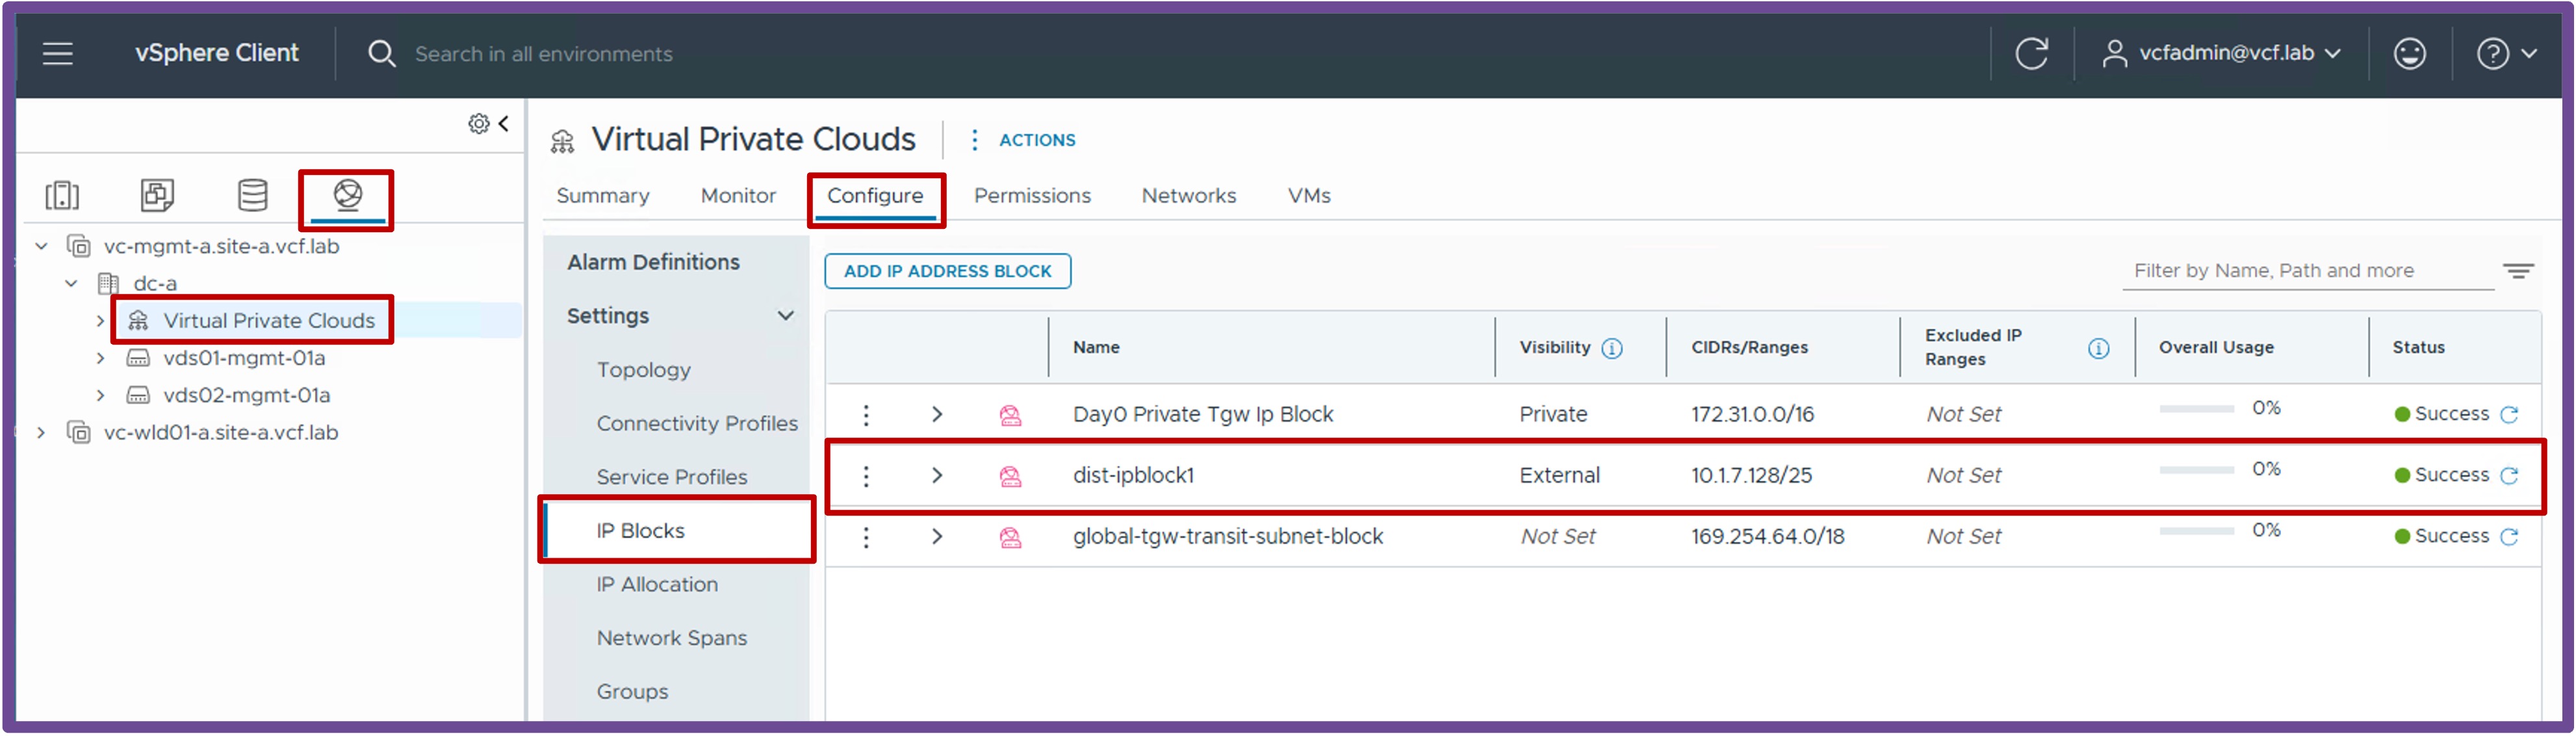
Task: Open row actions for global-tgw-transit-subnet-block
Action: click(866, 537)
